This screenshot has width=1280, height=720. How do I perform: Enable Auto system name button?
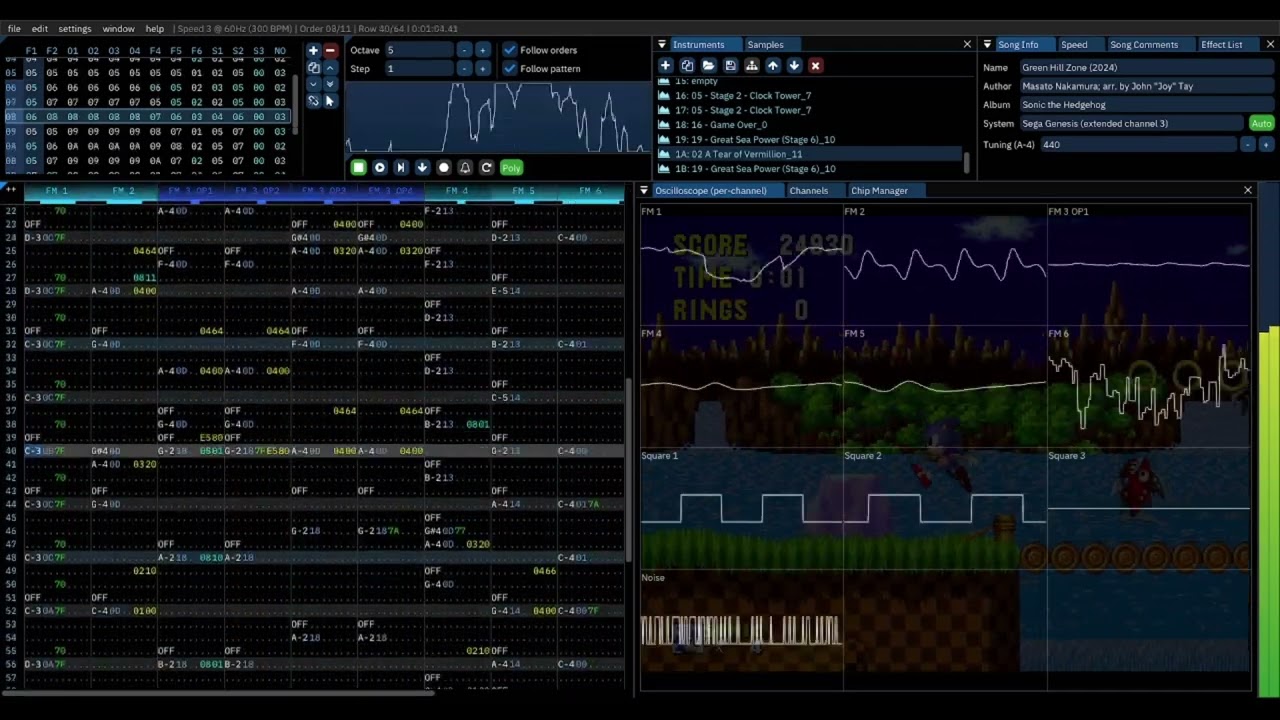[1261, 124]
